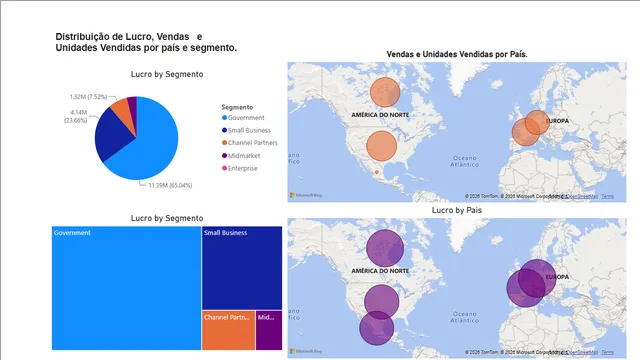Click the Microsoft Bing logo on sales map
The image size is (640, 360).
(x=306, y=195)
